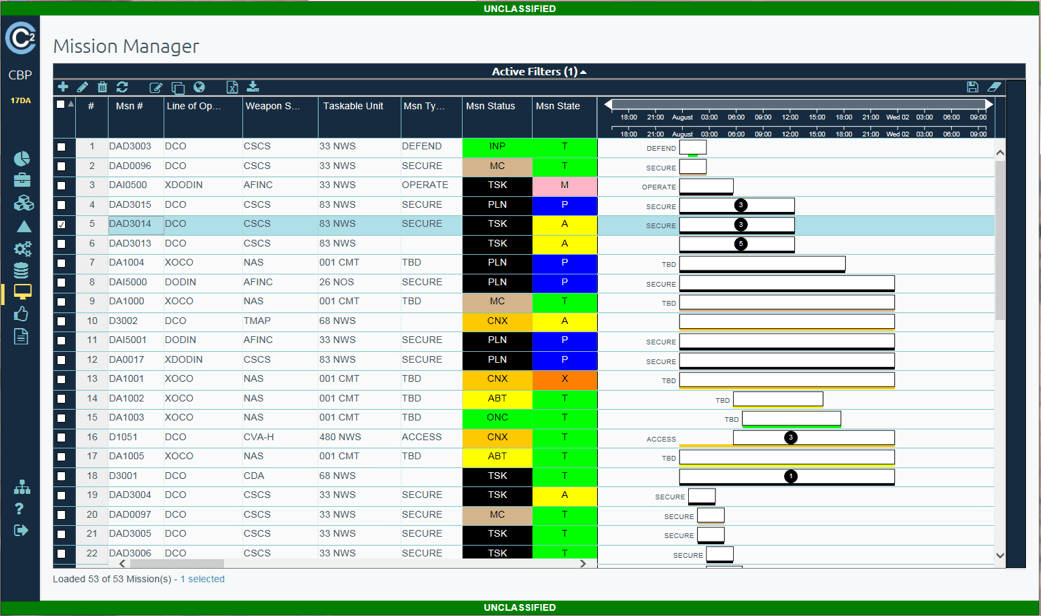1041x616 pixels.
Task: Click the trash delete icon in toolbar
Action: coord(102,88)
